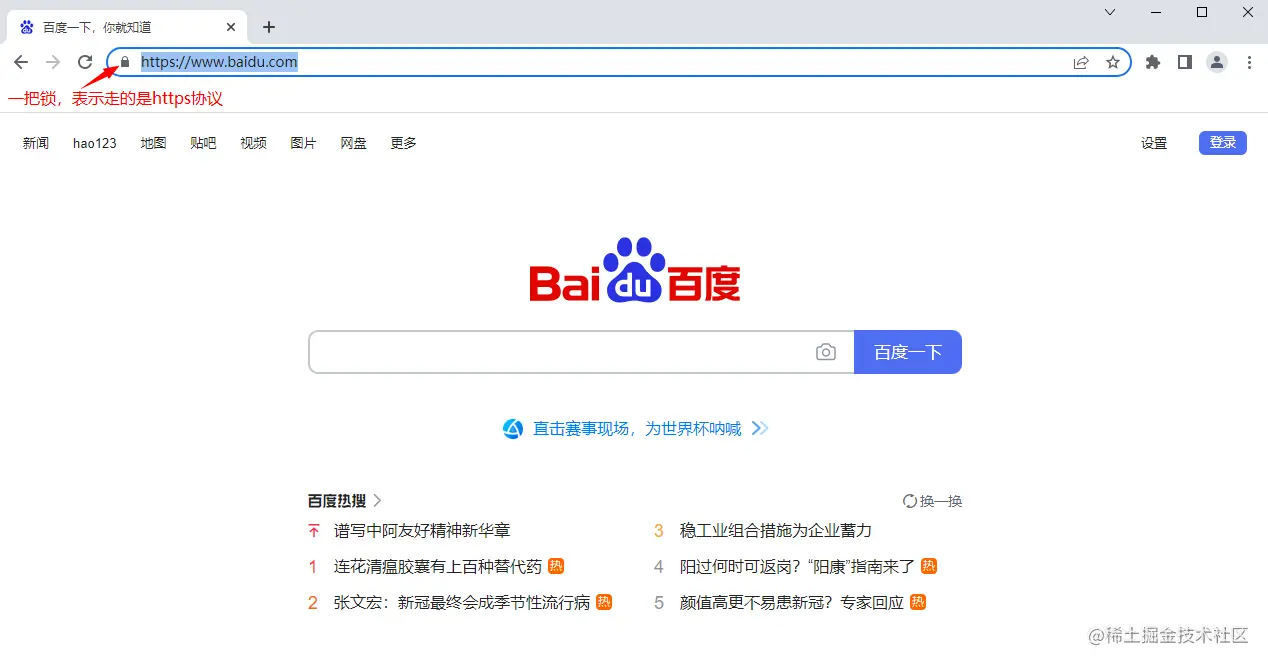The width and height of the screenshot is (1268, 665).
Task: Click the Baidu logo
Action: (635, 270)
